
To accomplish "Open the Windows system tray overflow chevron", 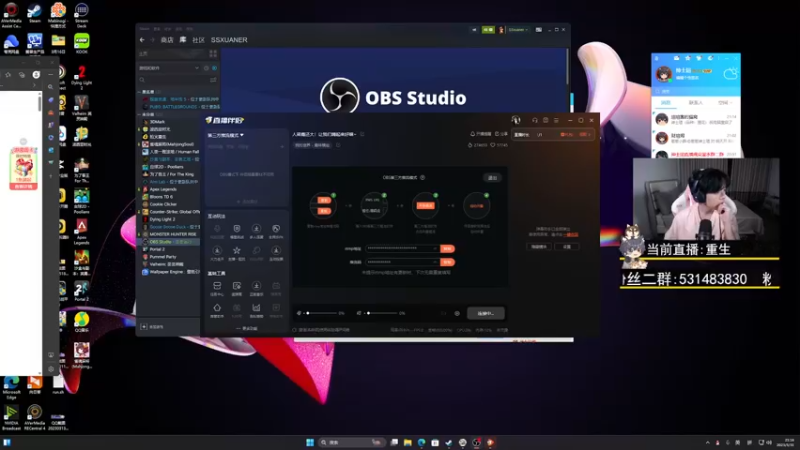I will [708, 442].
